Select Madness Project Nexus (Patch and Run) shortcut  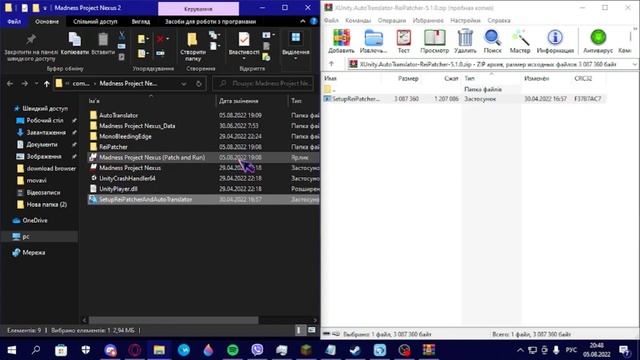pos(204,157)
